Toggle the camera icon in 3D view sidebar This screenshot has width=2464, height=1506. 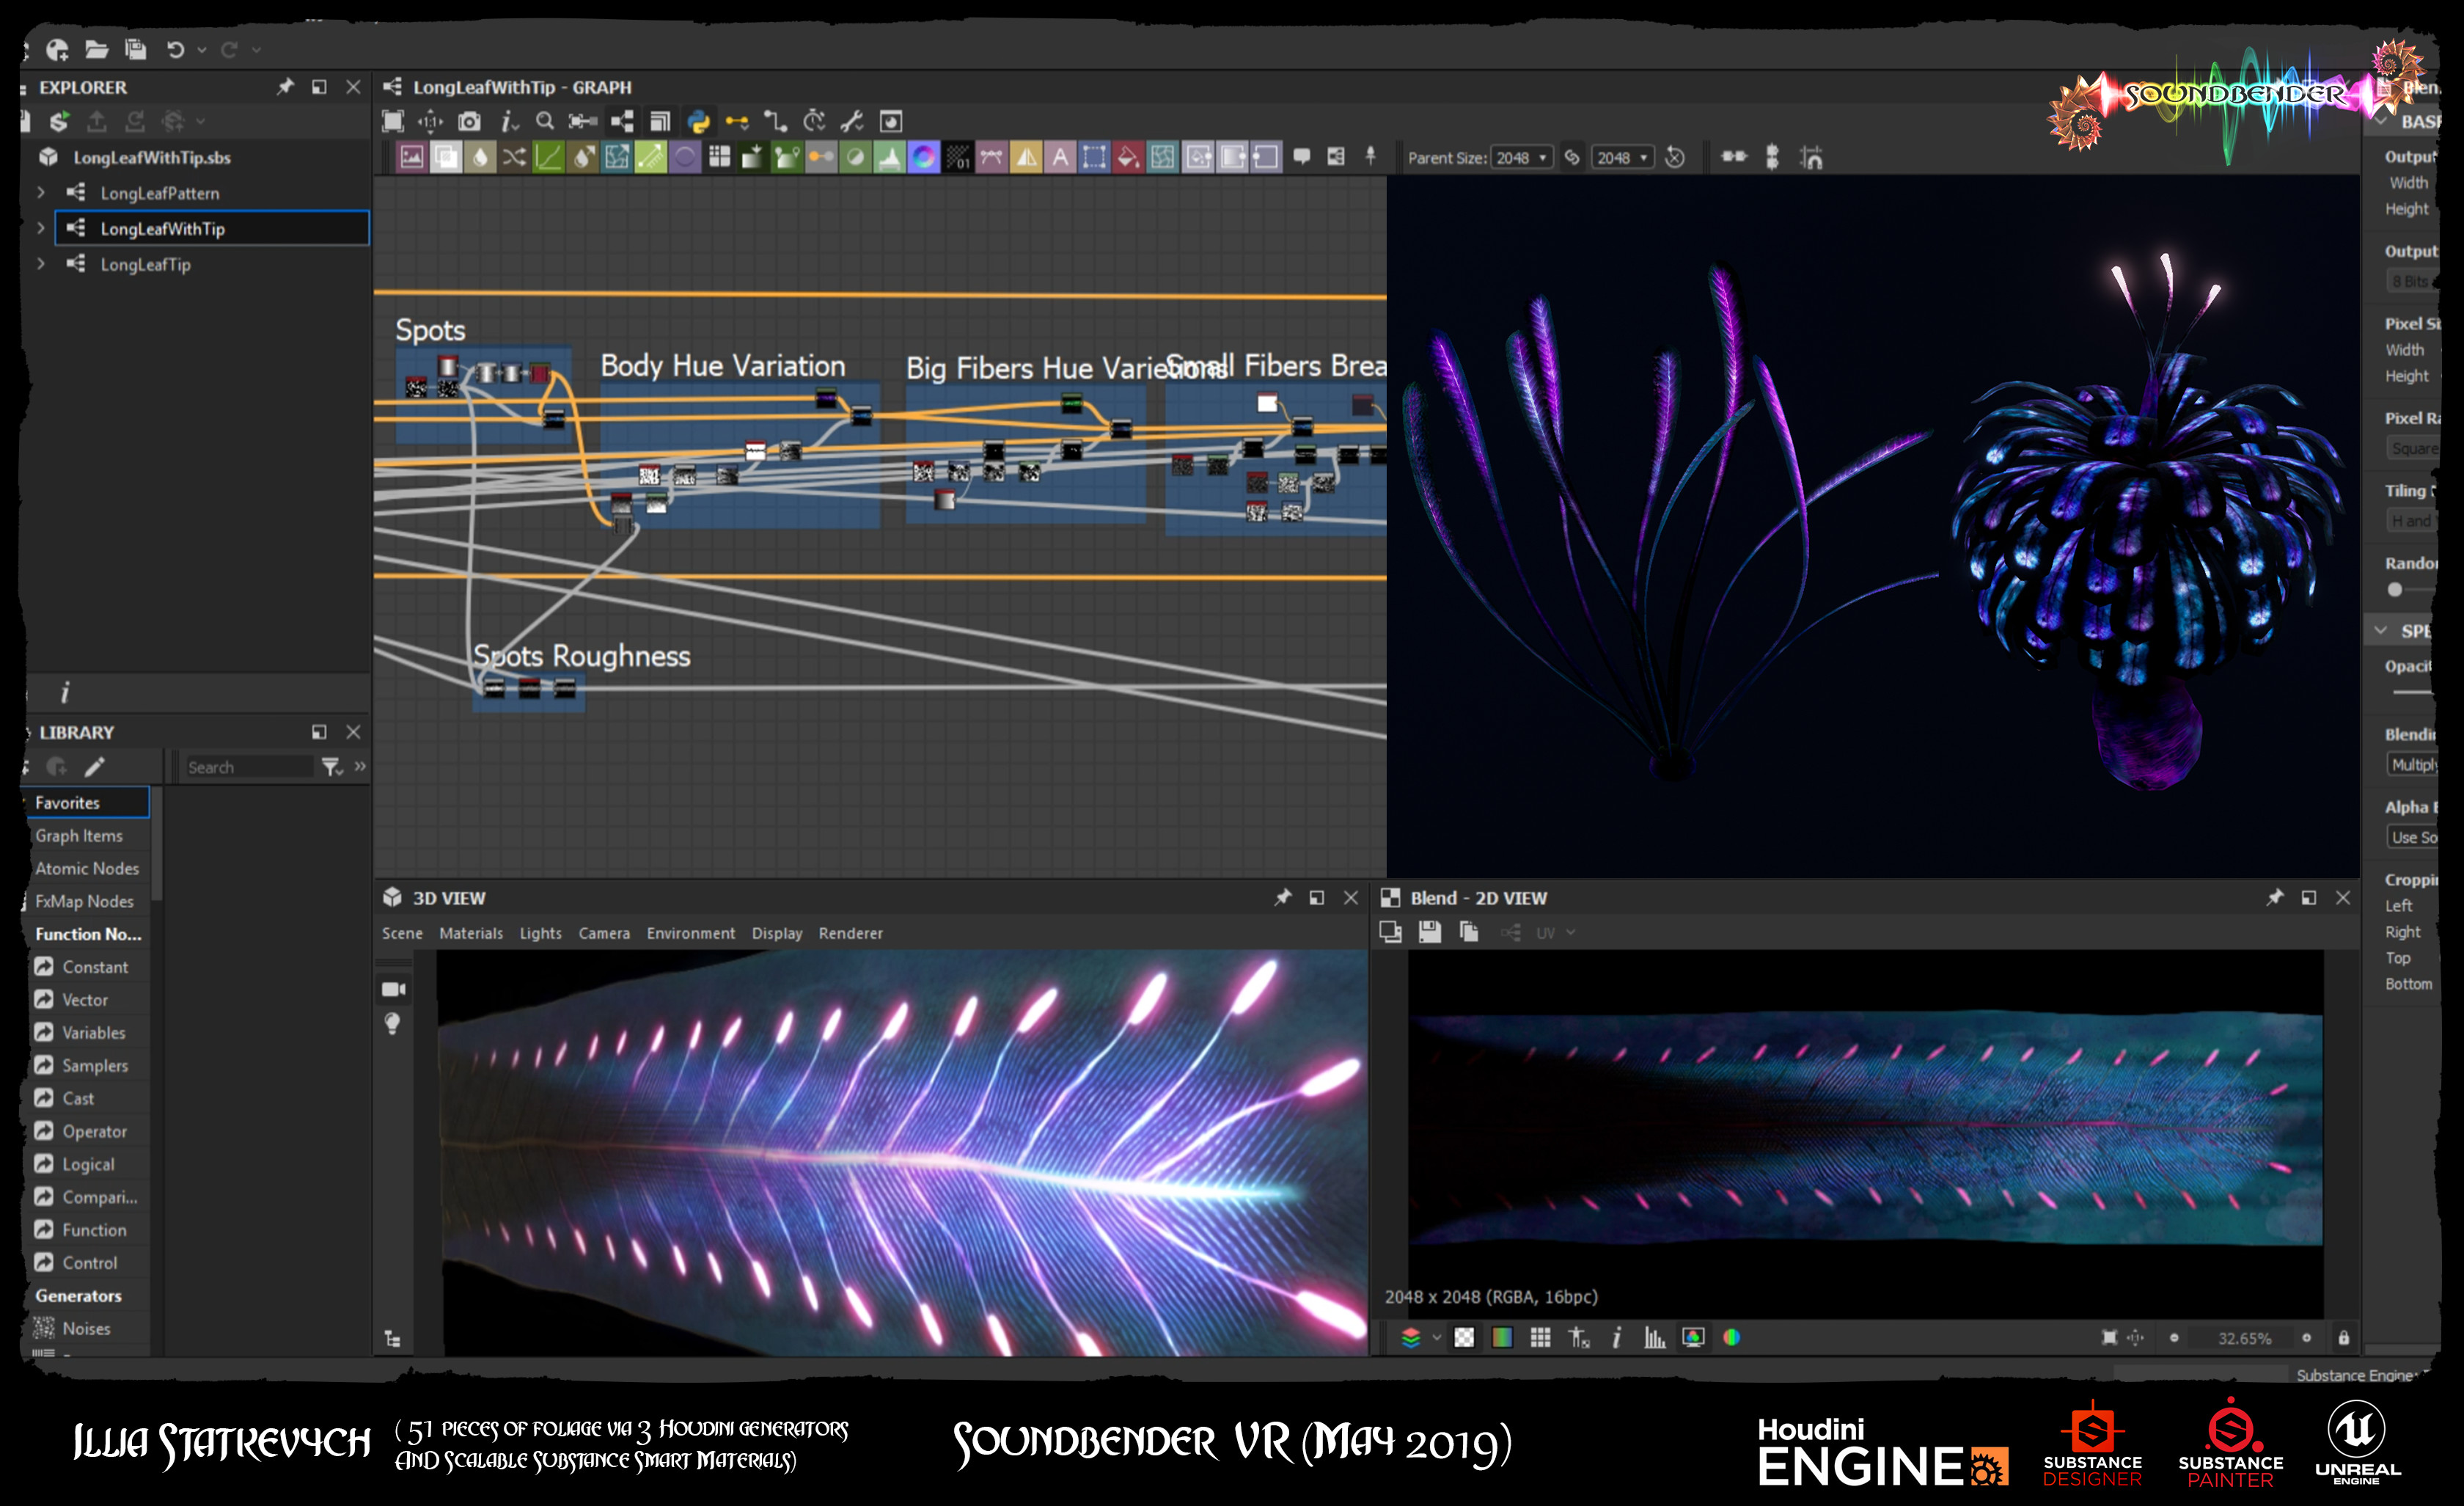pyautogui.click(x=393, y=989)
